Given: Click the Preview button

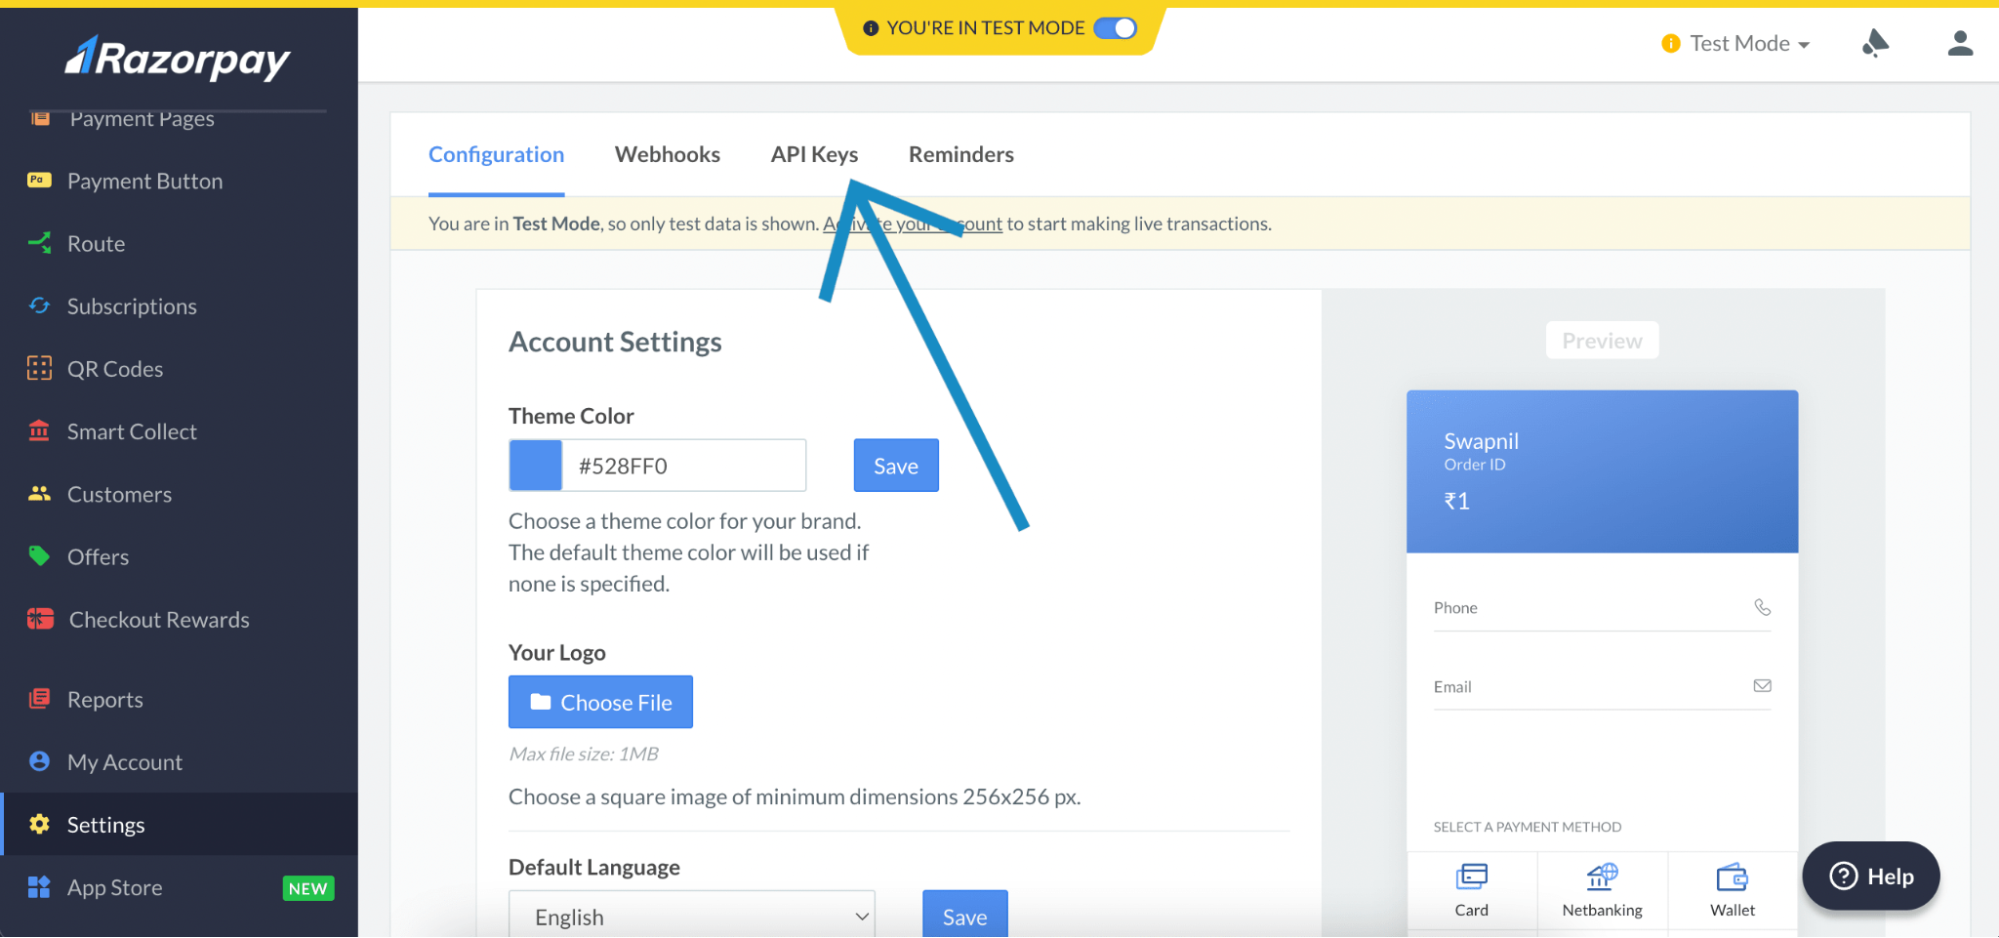Looking at the screenshot, I should click(1602, 340).
